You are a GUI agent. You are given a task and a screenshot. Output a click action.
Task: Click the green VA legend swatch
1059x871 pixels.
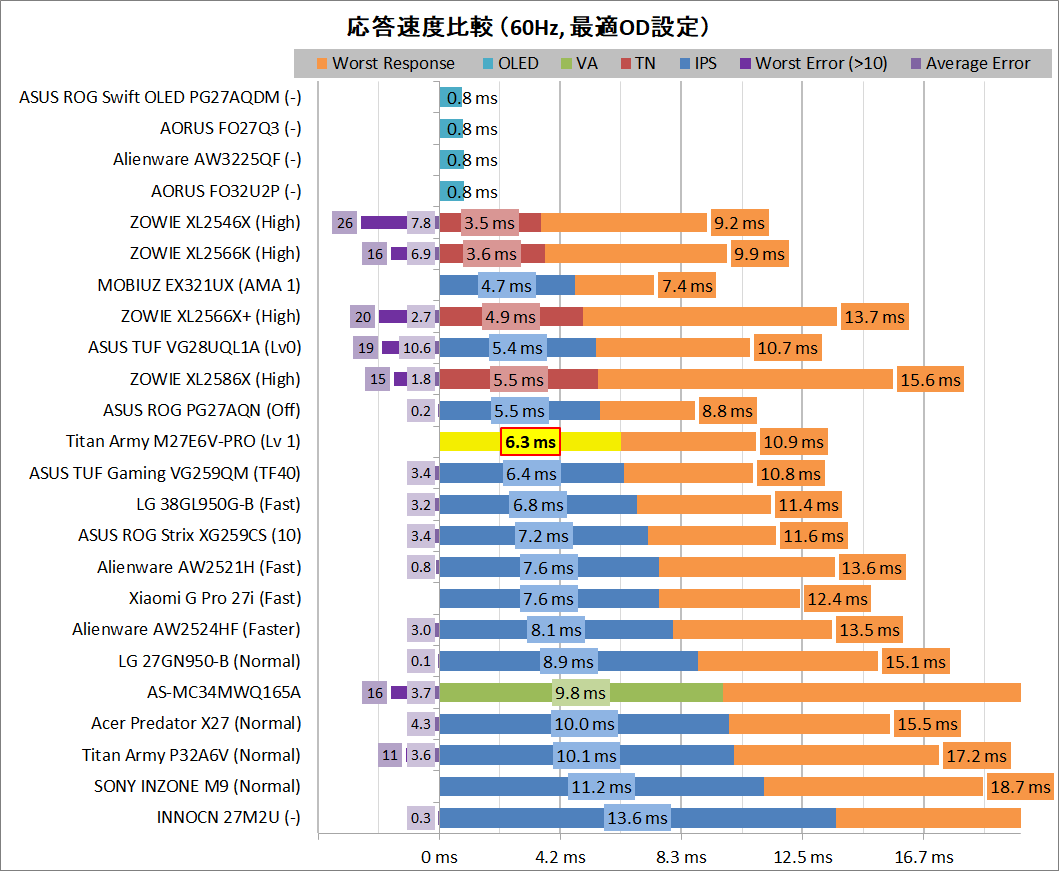point(567,63)
